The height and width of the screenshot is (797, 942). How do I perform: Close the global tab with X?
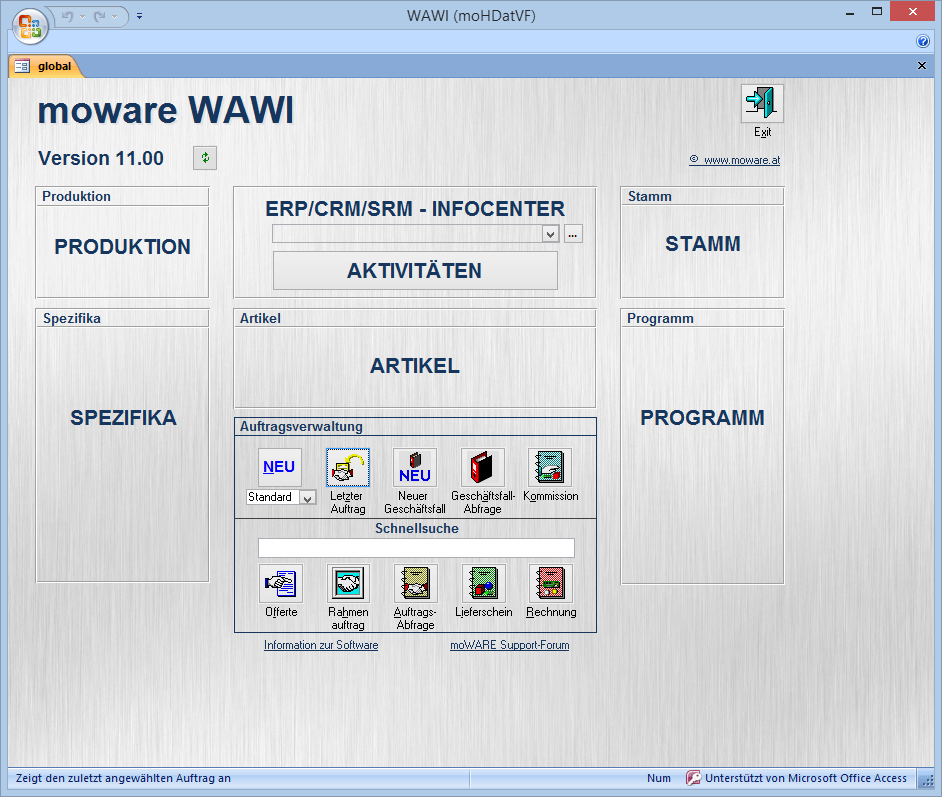point(922,65)
